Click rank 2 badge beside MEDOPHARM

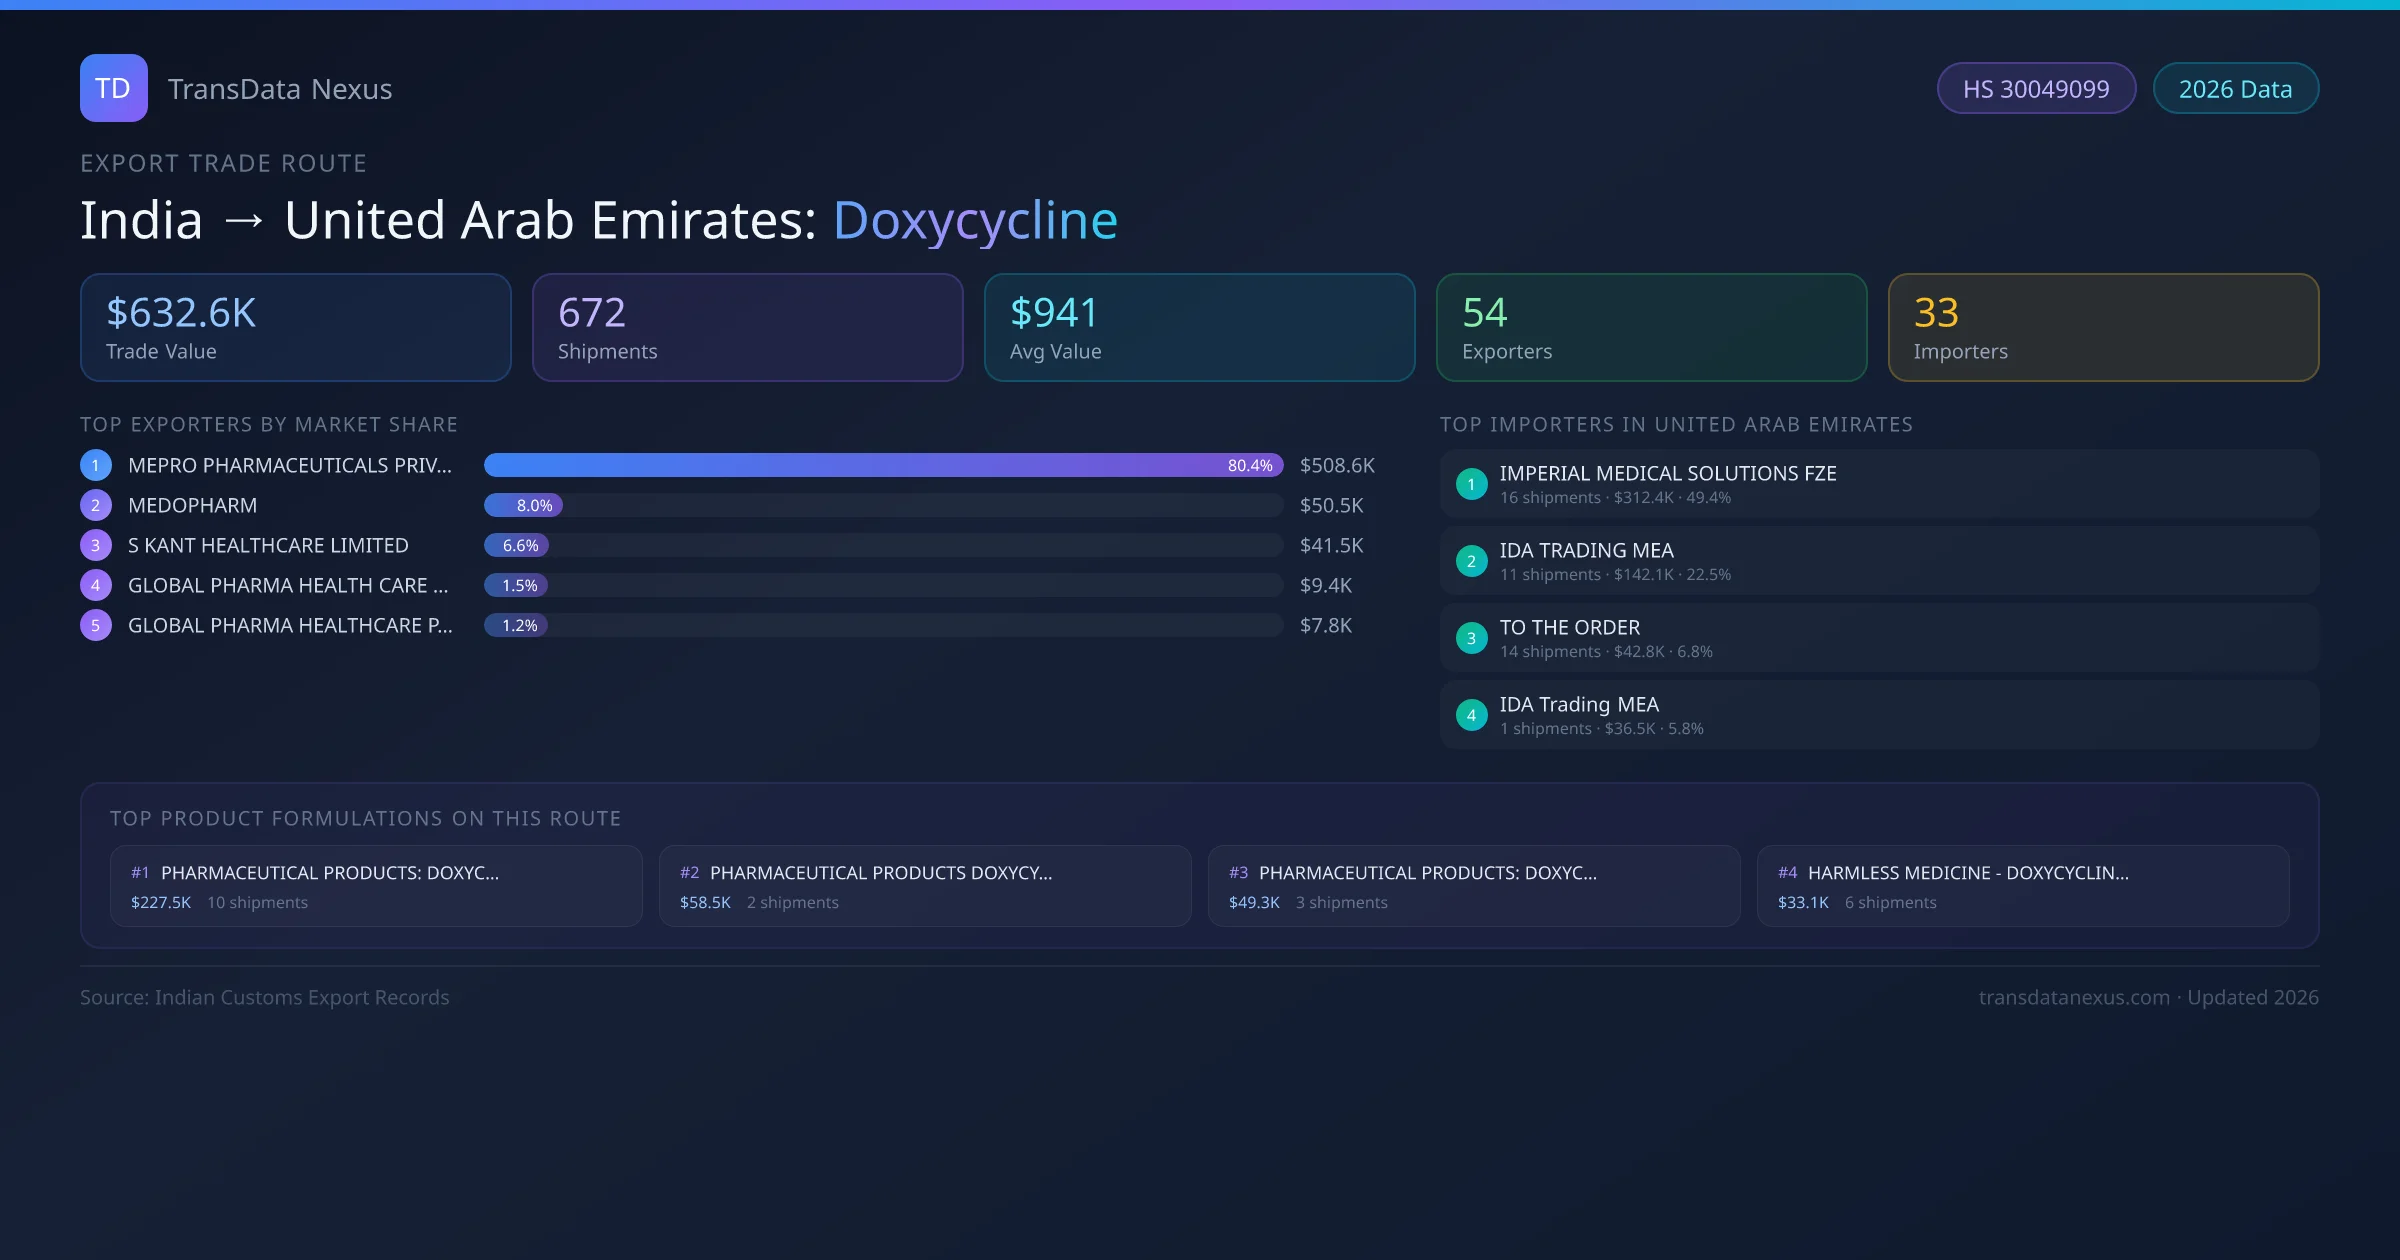click(x=96, y=505)
